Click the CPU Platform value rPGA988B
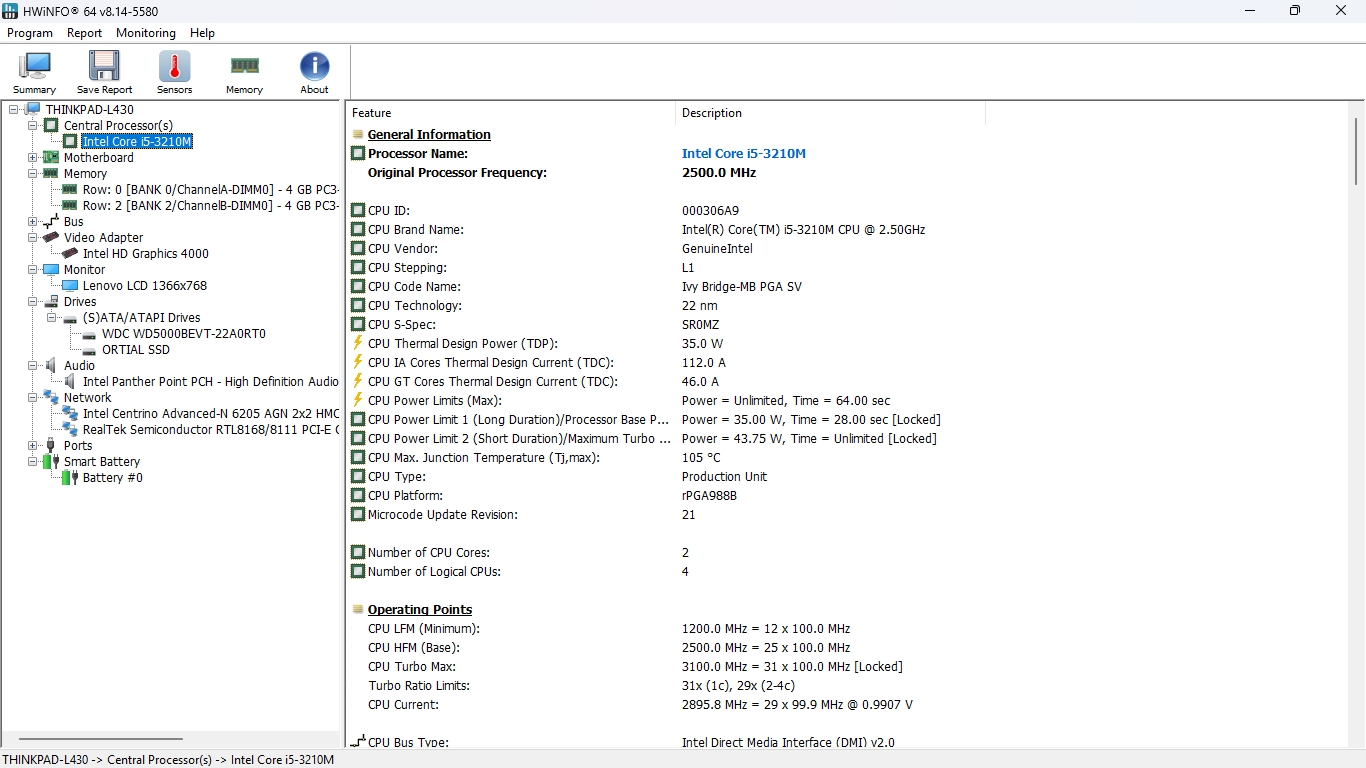Viewport: 1366px width, 768px height. pyautogui.click(x=710, y=496)
